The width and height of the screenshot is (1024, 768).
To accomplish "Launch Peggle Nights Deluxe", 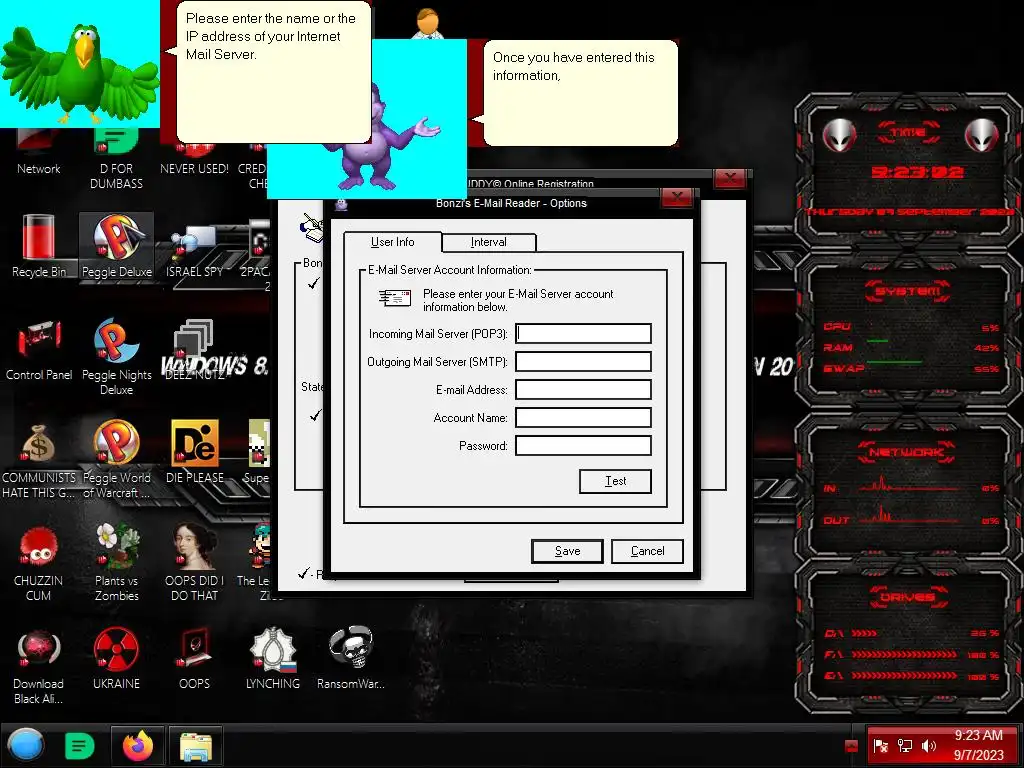I will point(116,356).
